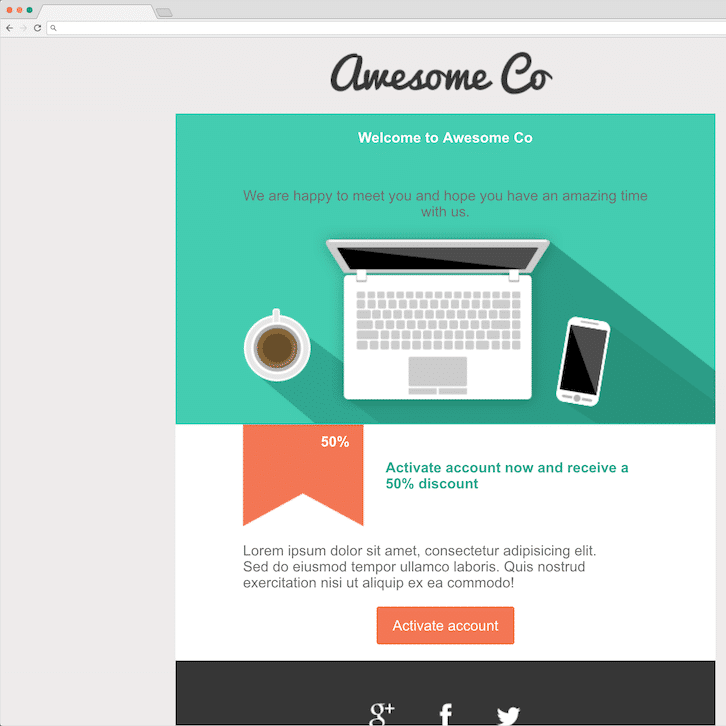Click the red close window dot
Viewport: 726px width, 726px height.
point(9,10)
